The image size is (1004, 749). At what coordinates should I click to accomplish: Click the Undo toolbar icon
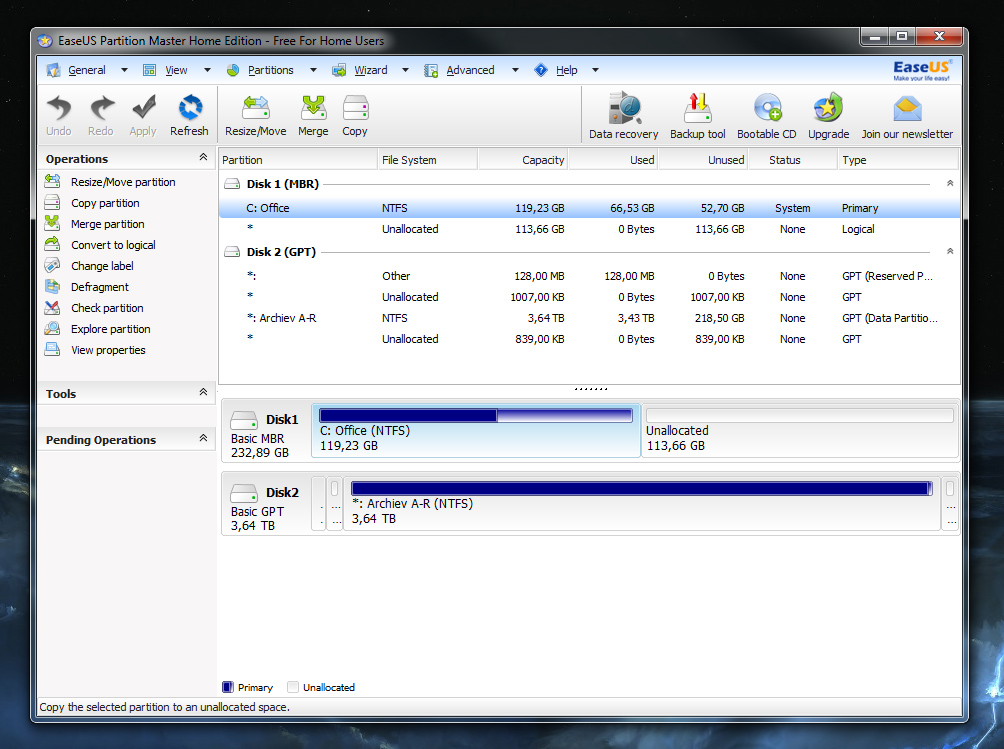[x=59, y=108]
